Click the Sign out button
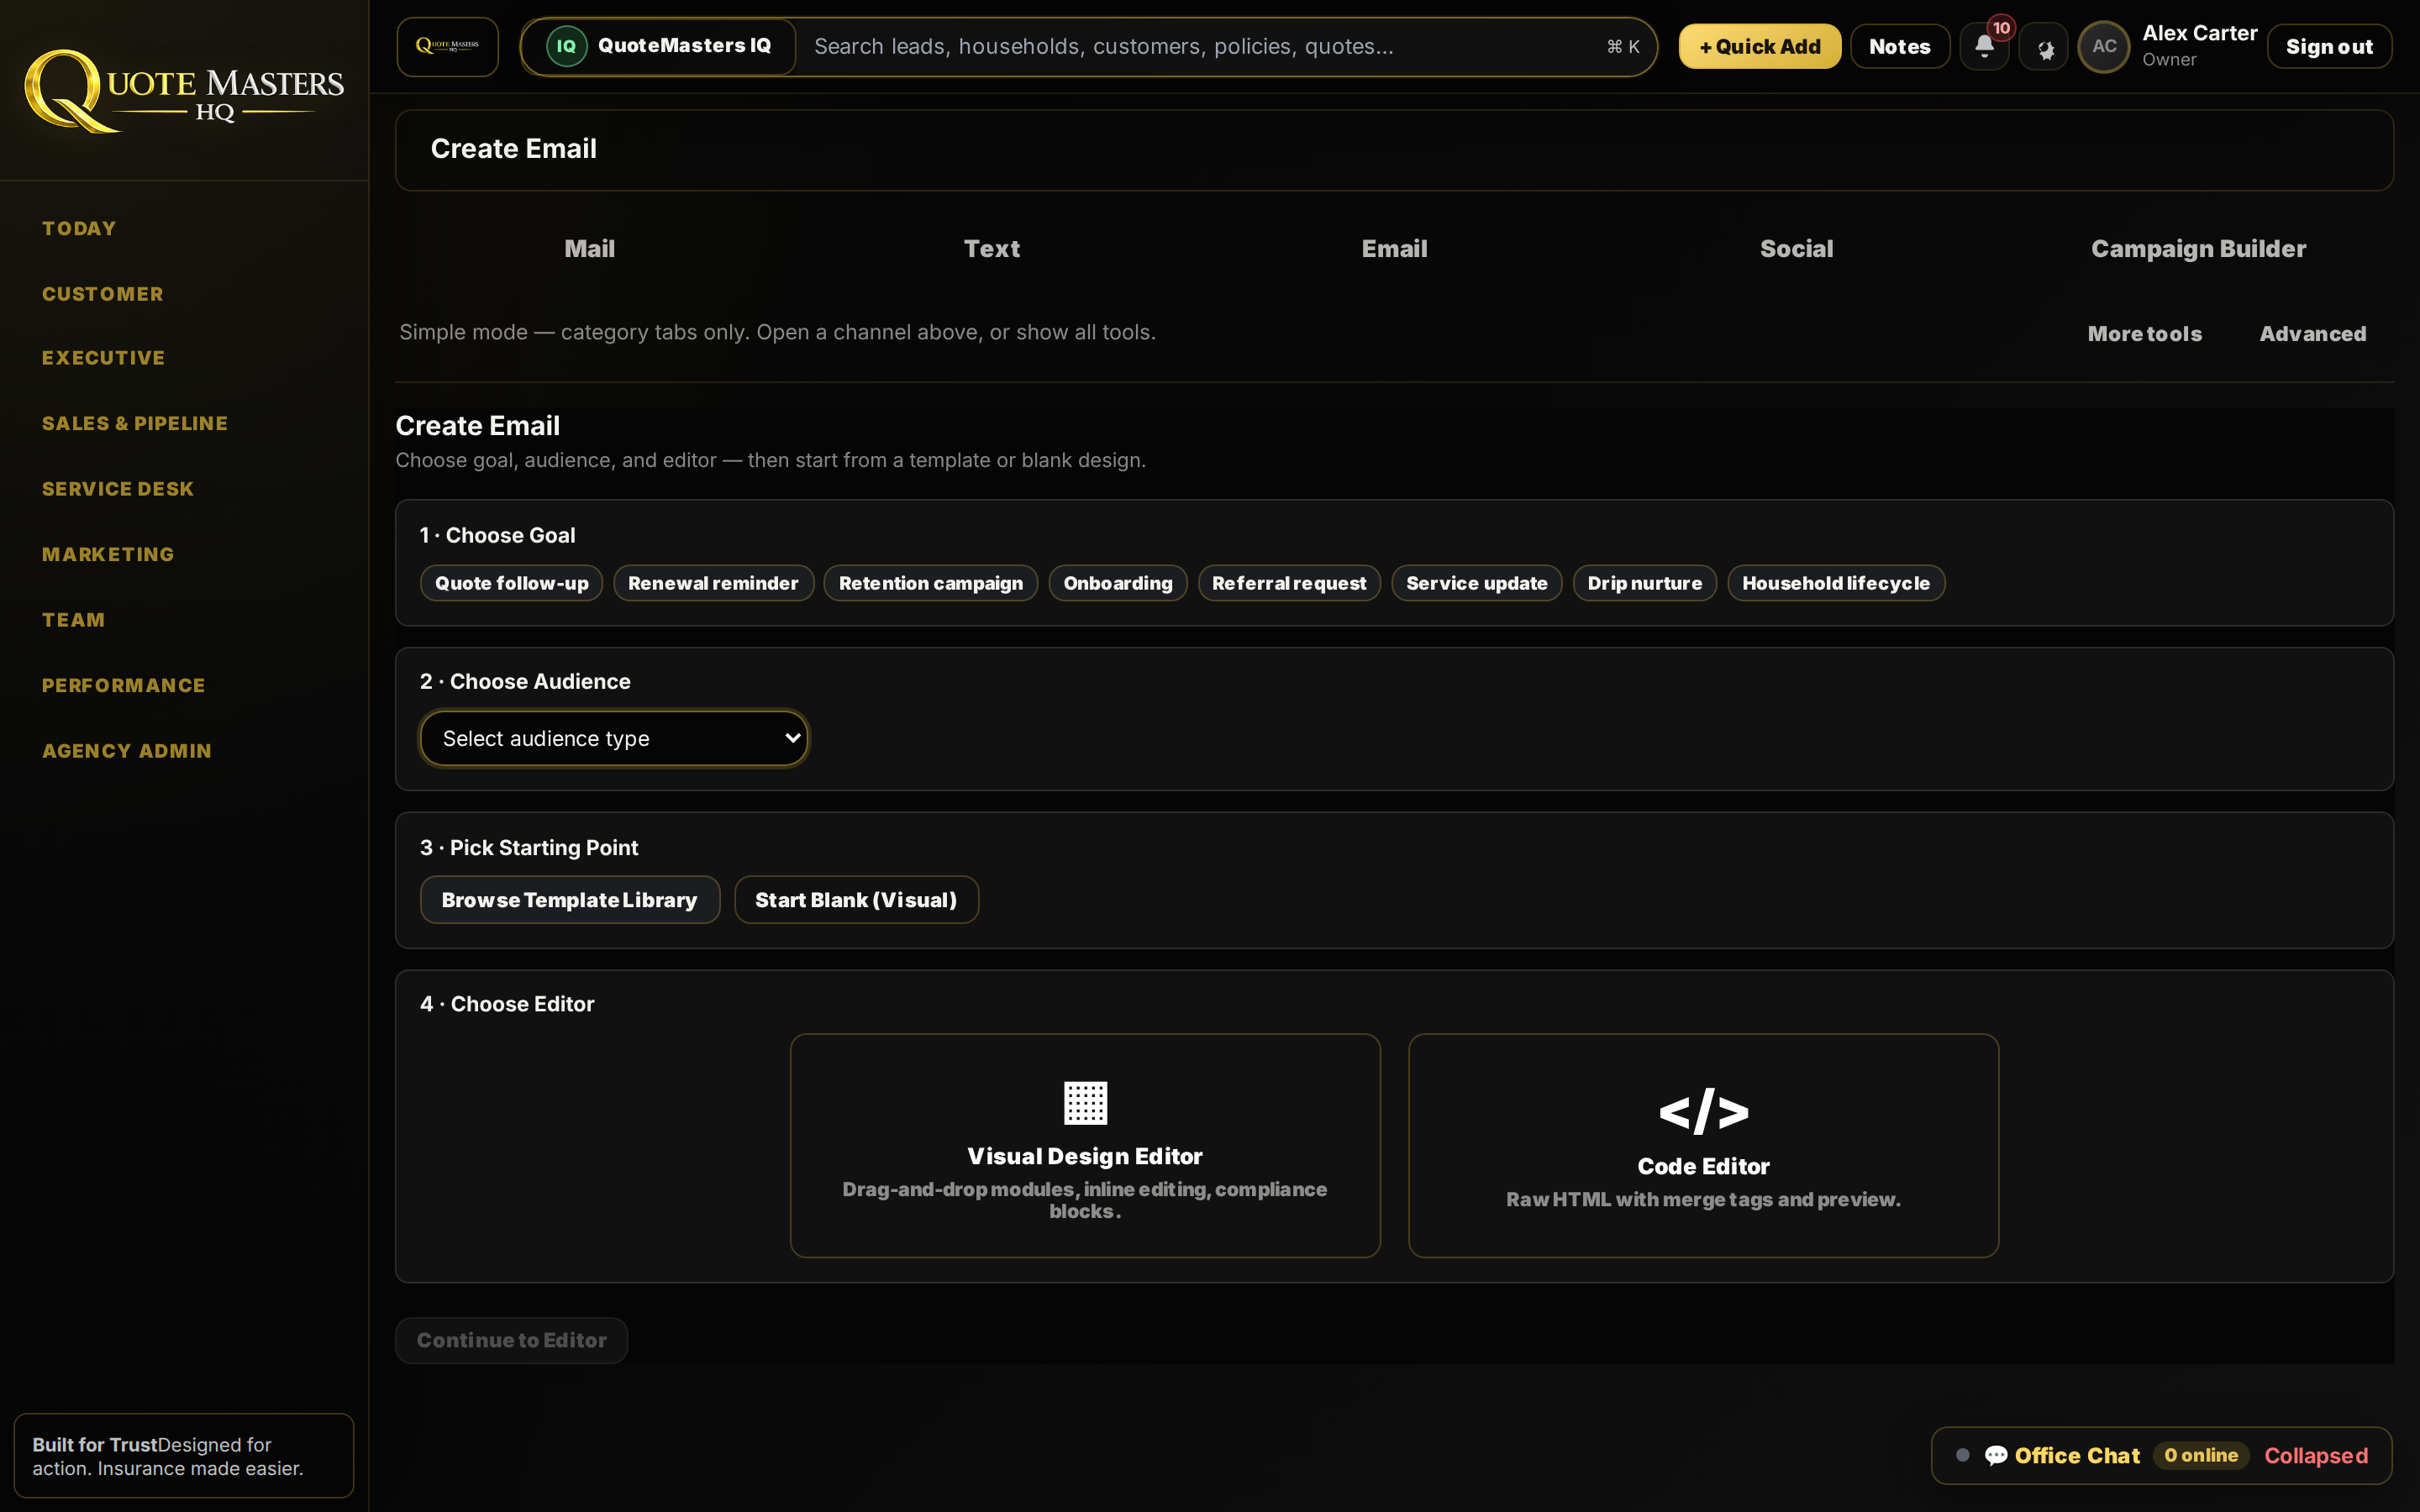The image size is (2420, 1512). (2329, 46)
